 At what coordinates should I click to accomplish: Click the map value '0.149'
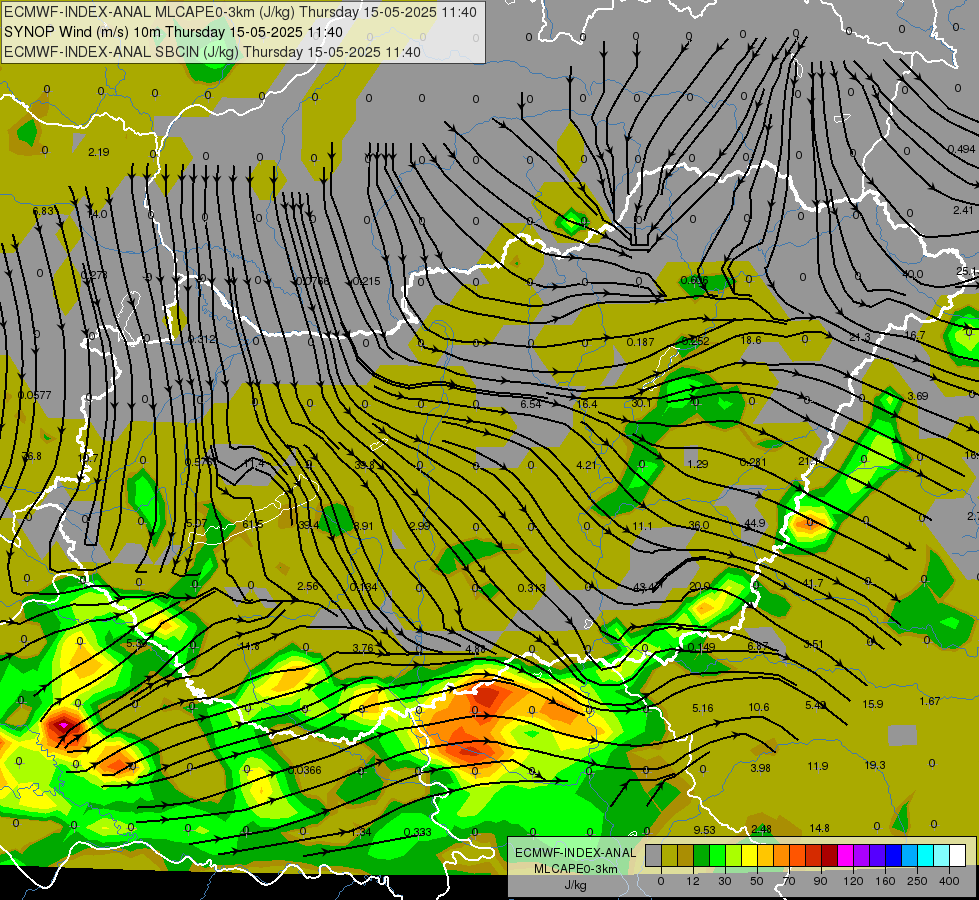tap(701, 647)
